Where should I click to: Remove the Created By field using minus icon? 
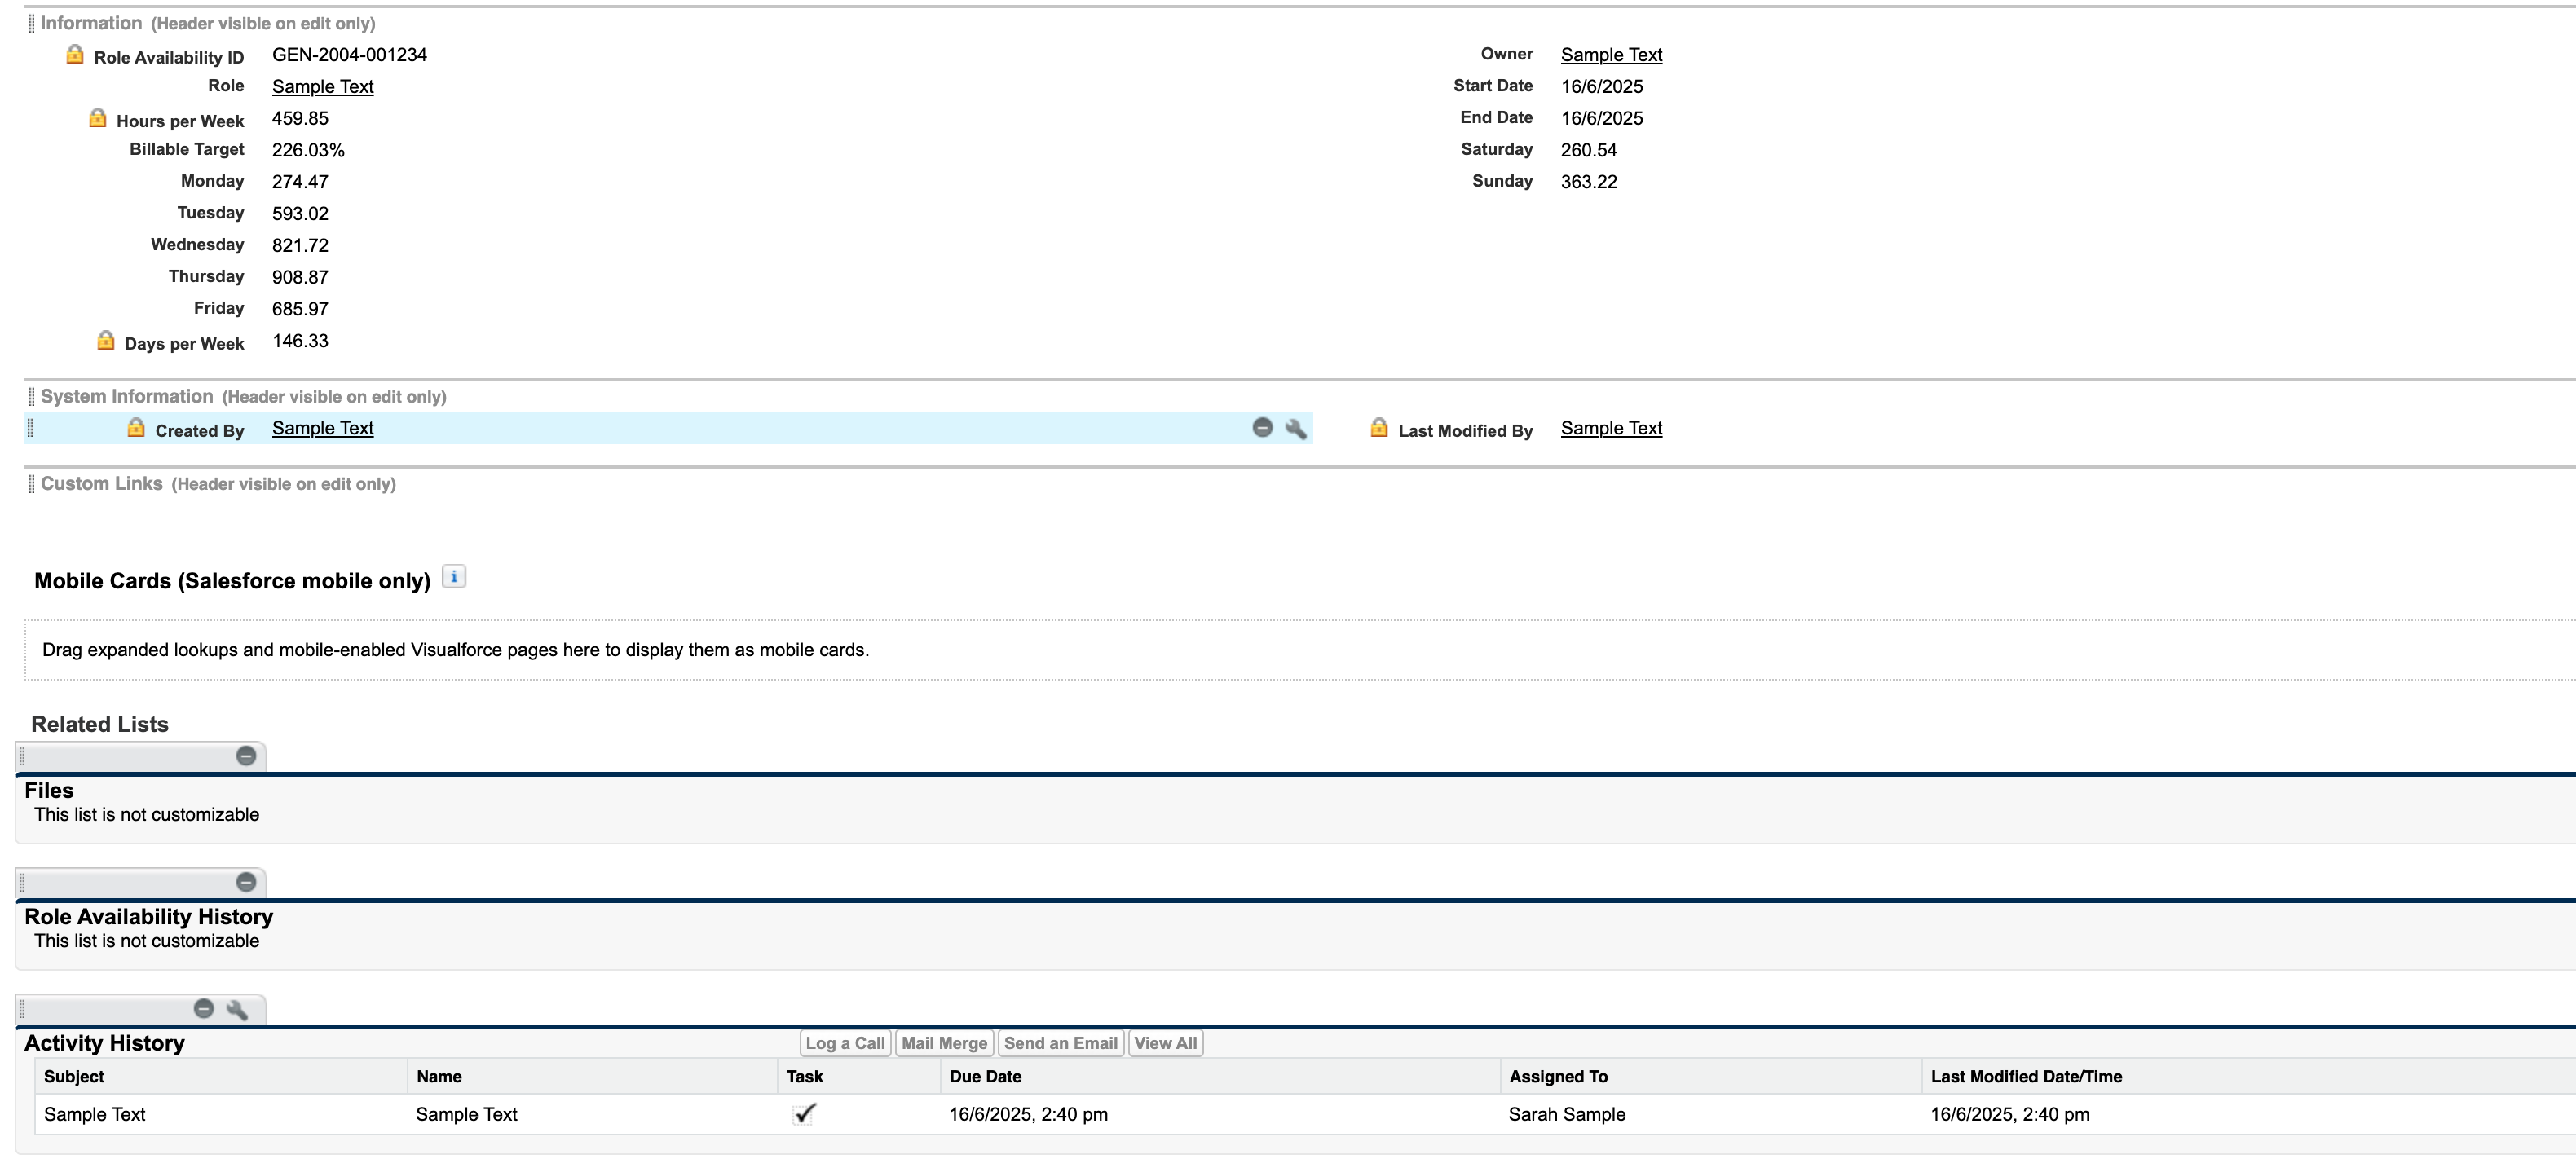[1262, 428]
